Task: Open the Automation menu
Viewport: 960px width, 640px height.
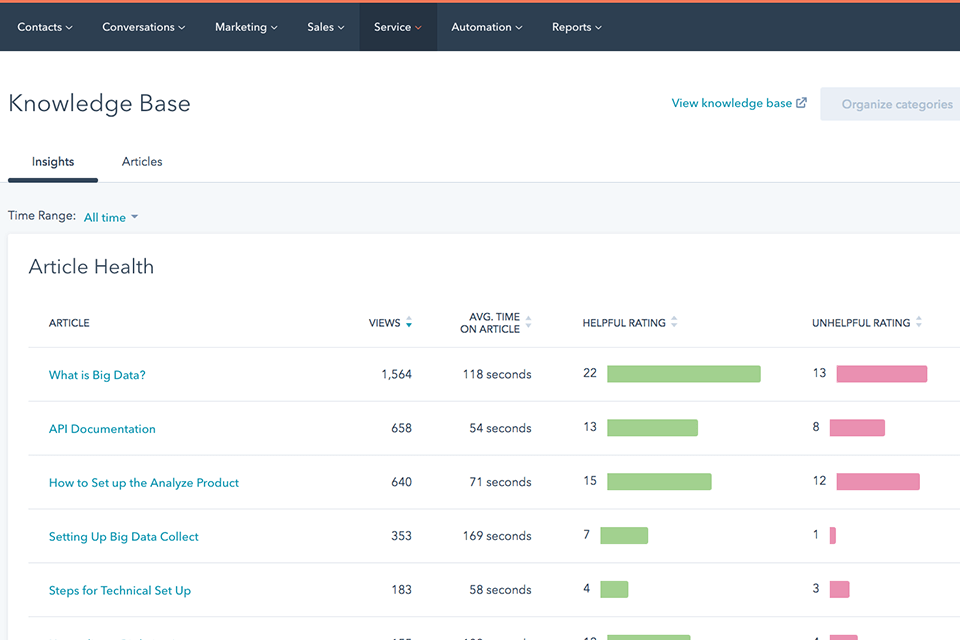Action: 486,27
